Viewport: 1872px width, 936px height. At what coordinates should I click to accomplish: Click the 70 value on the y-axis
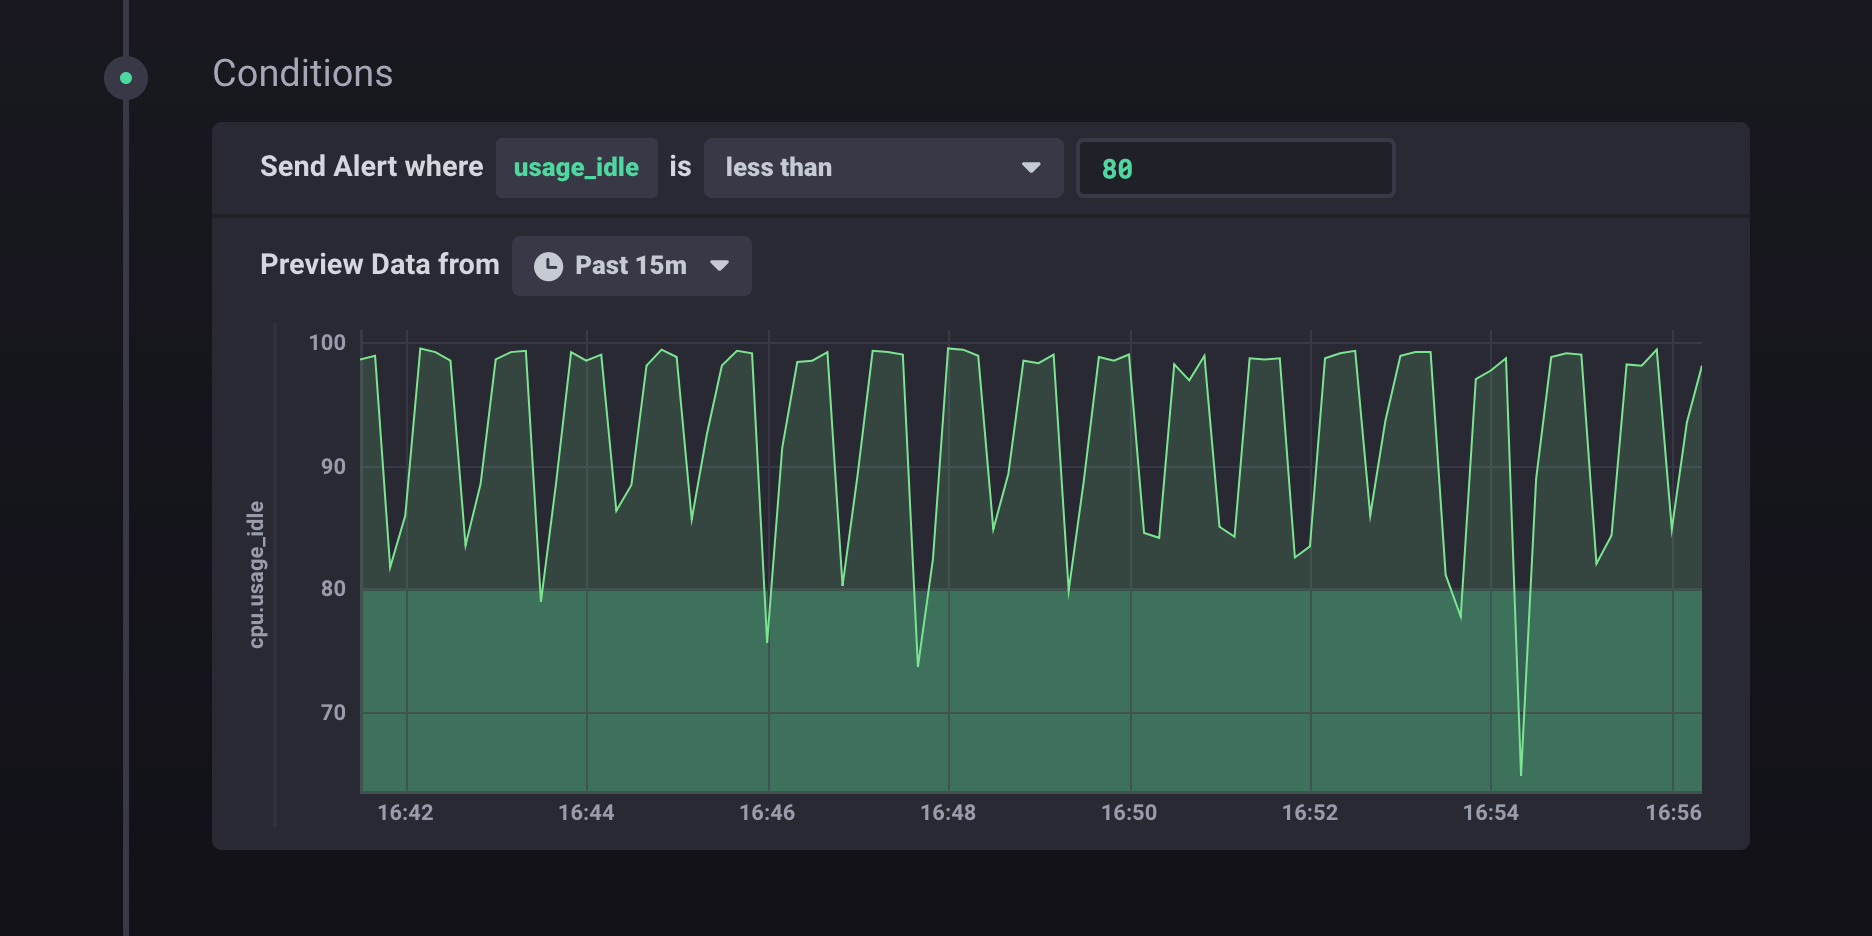(x=333, y=713)
